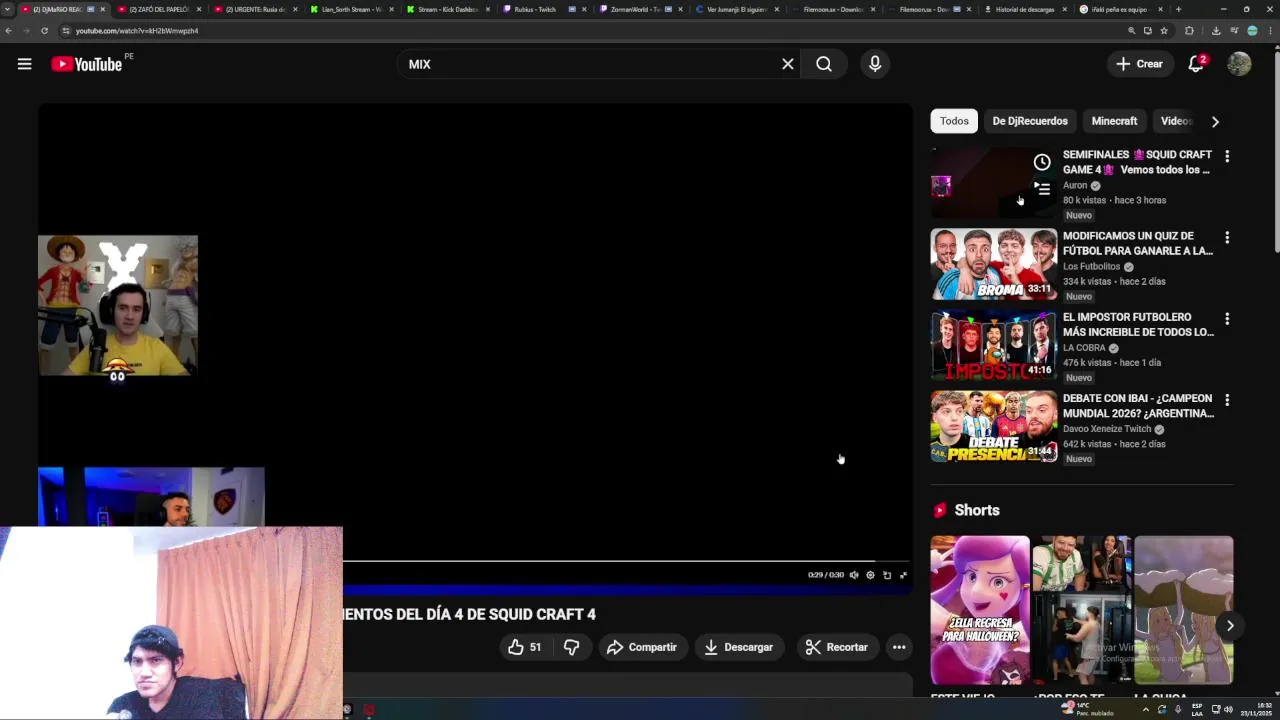Open the Crear upload menu
The image size is (1280, 720).
click(1139, 64)
